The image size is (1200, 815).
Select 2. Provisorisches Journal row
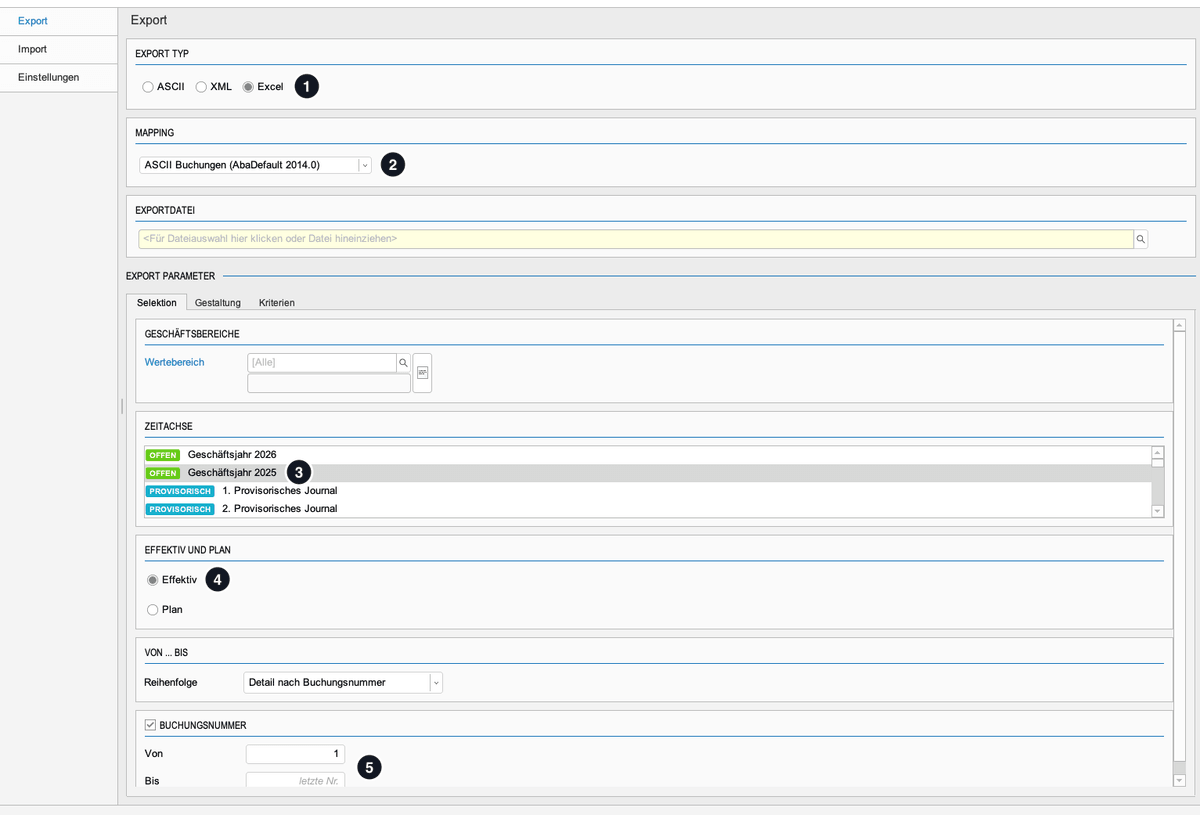point(648,508)
